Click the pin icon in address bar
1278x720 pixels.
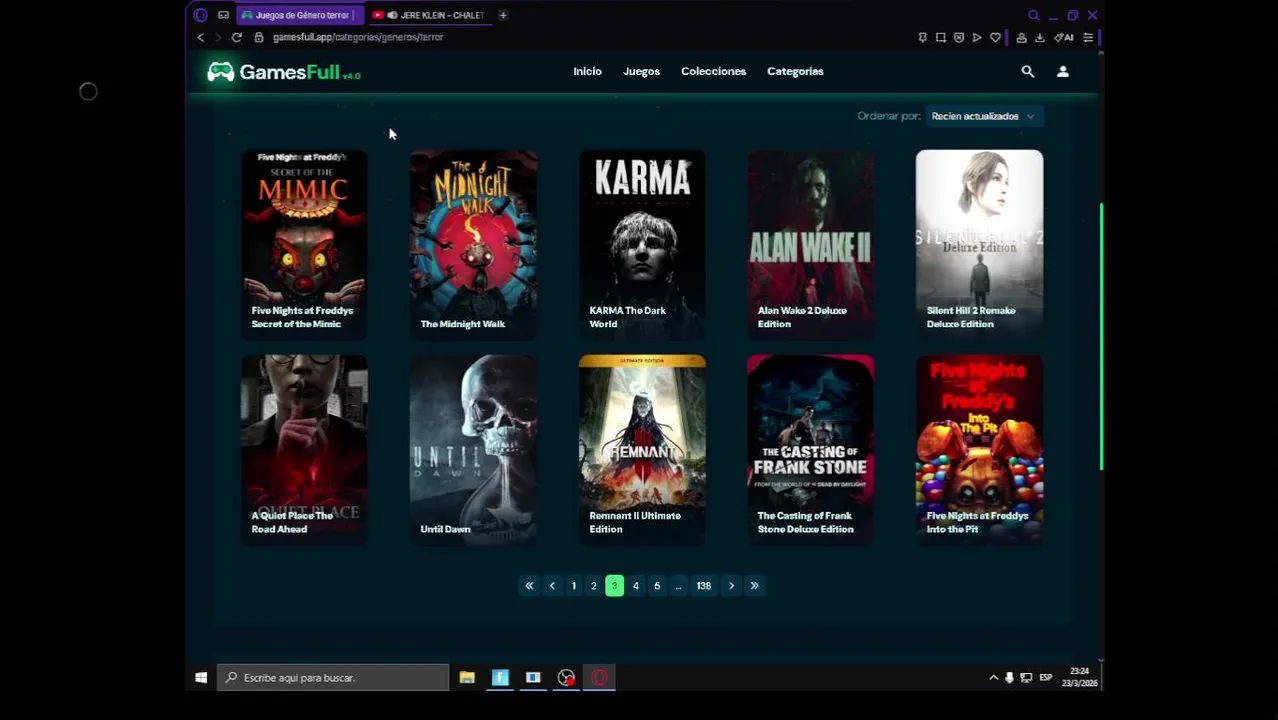coord(922,37)
